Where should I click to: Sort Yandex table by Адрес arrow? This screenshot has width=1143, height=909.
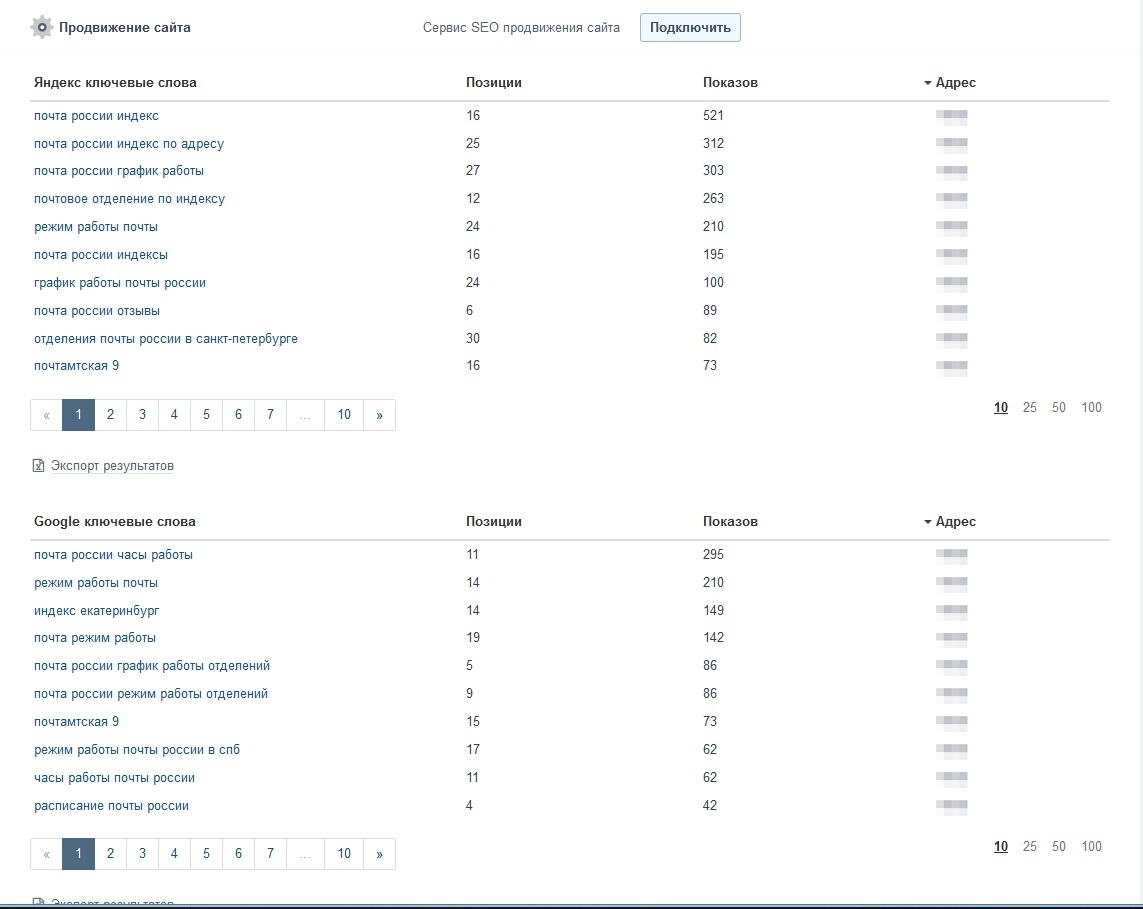[x=928, y=83]
